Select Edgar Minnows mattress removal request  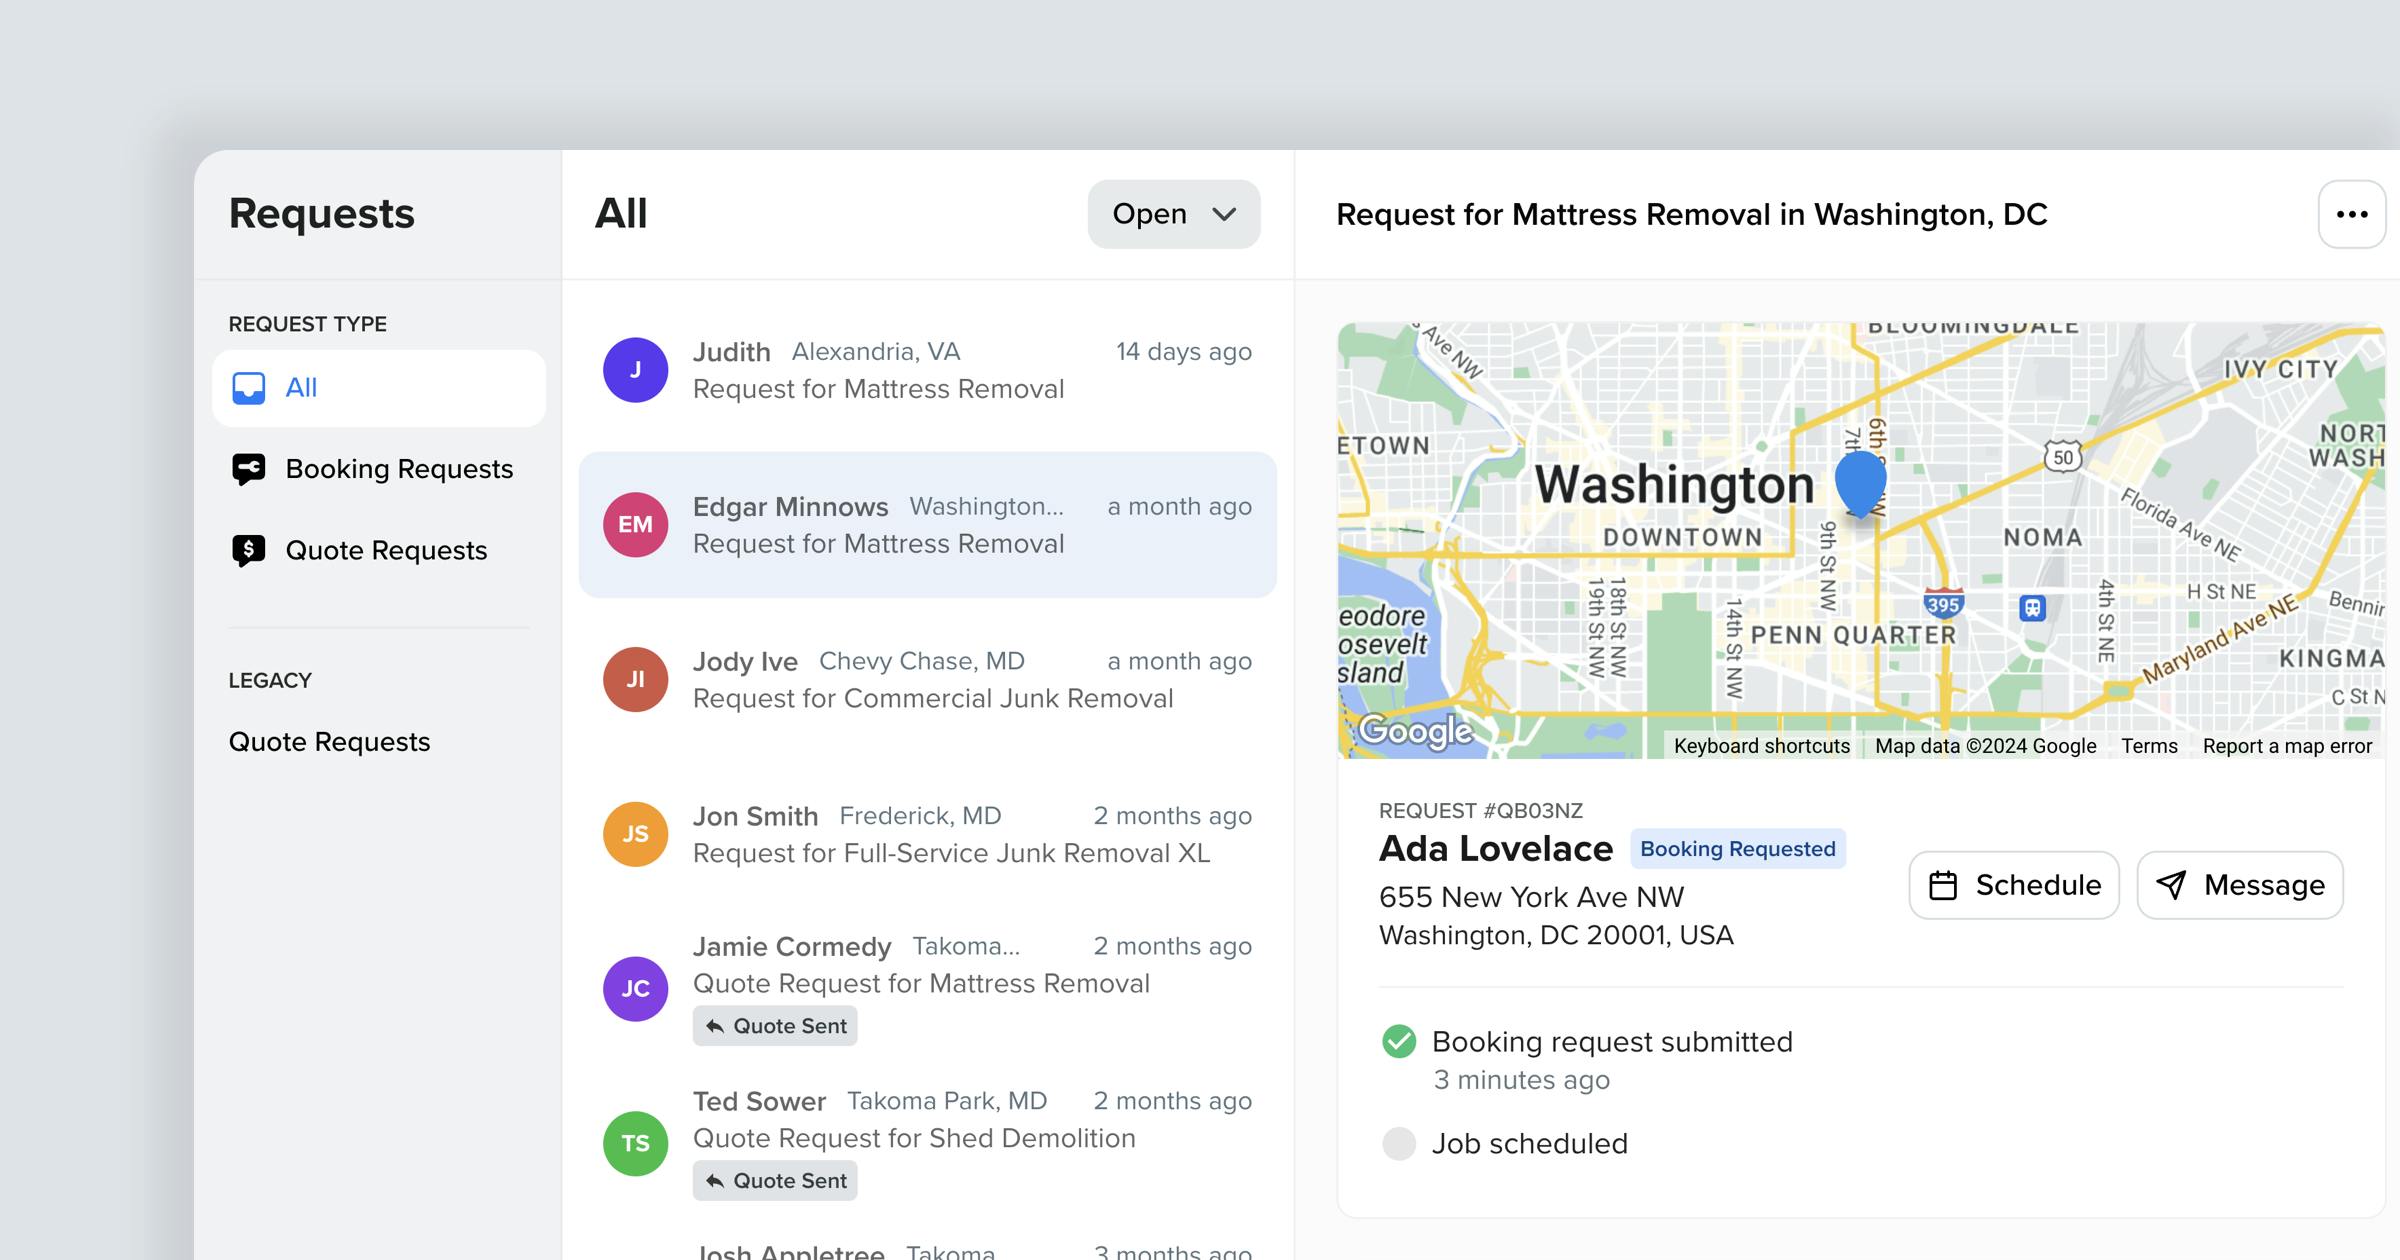point(928,524)
